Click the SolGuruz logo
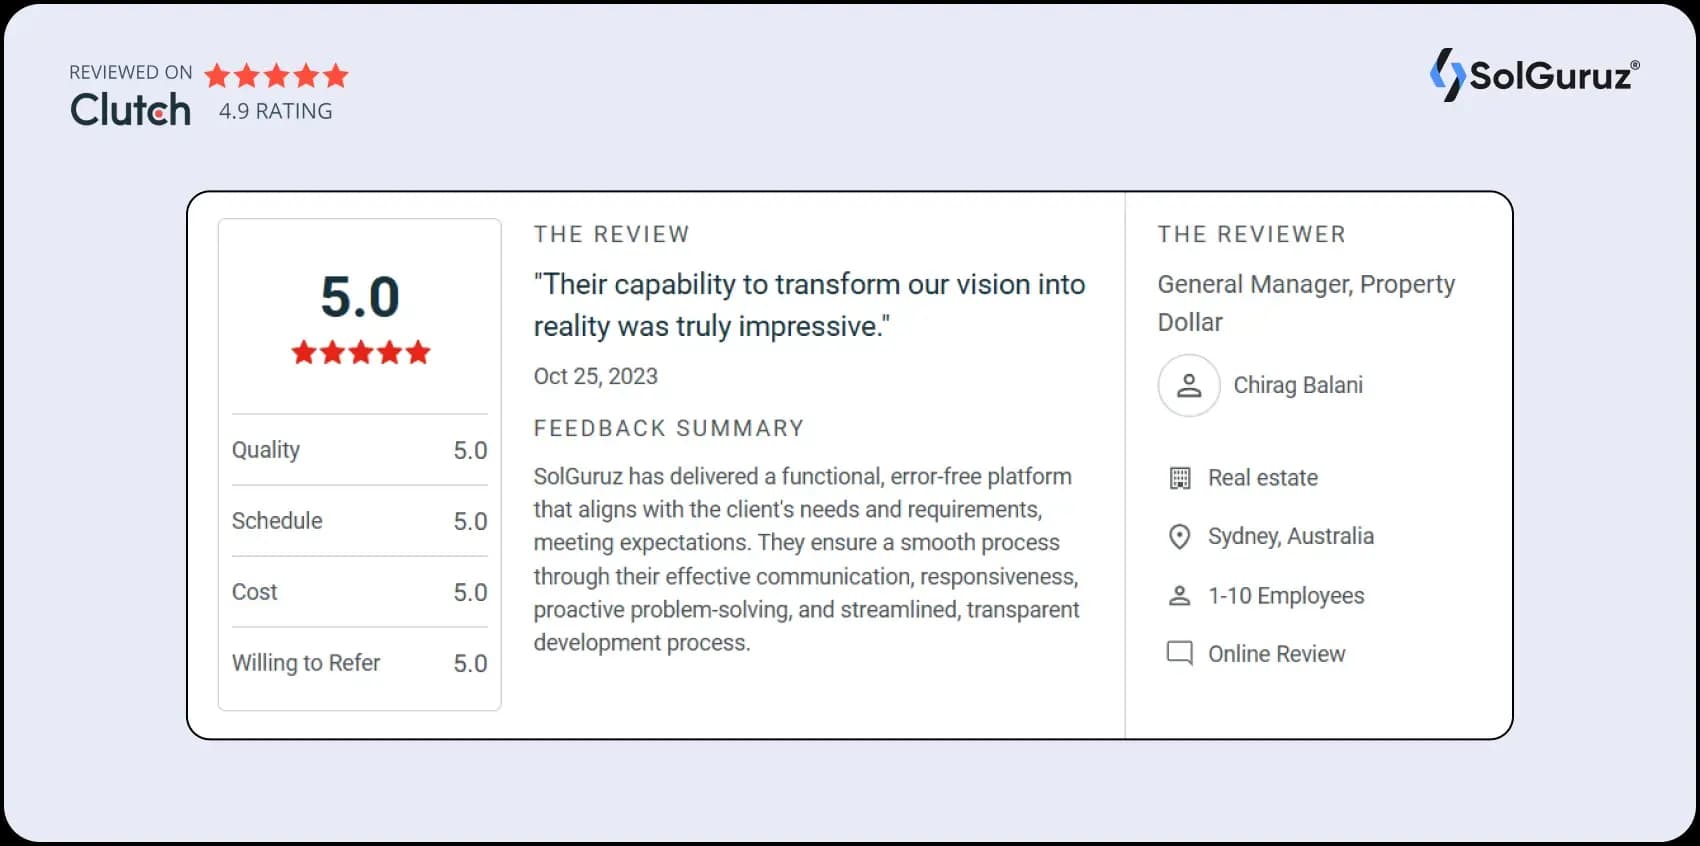1700x846 pixels. point(1534,75)
